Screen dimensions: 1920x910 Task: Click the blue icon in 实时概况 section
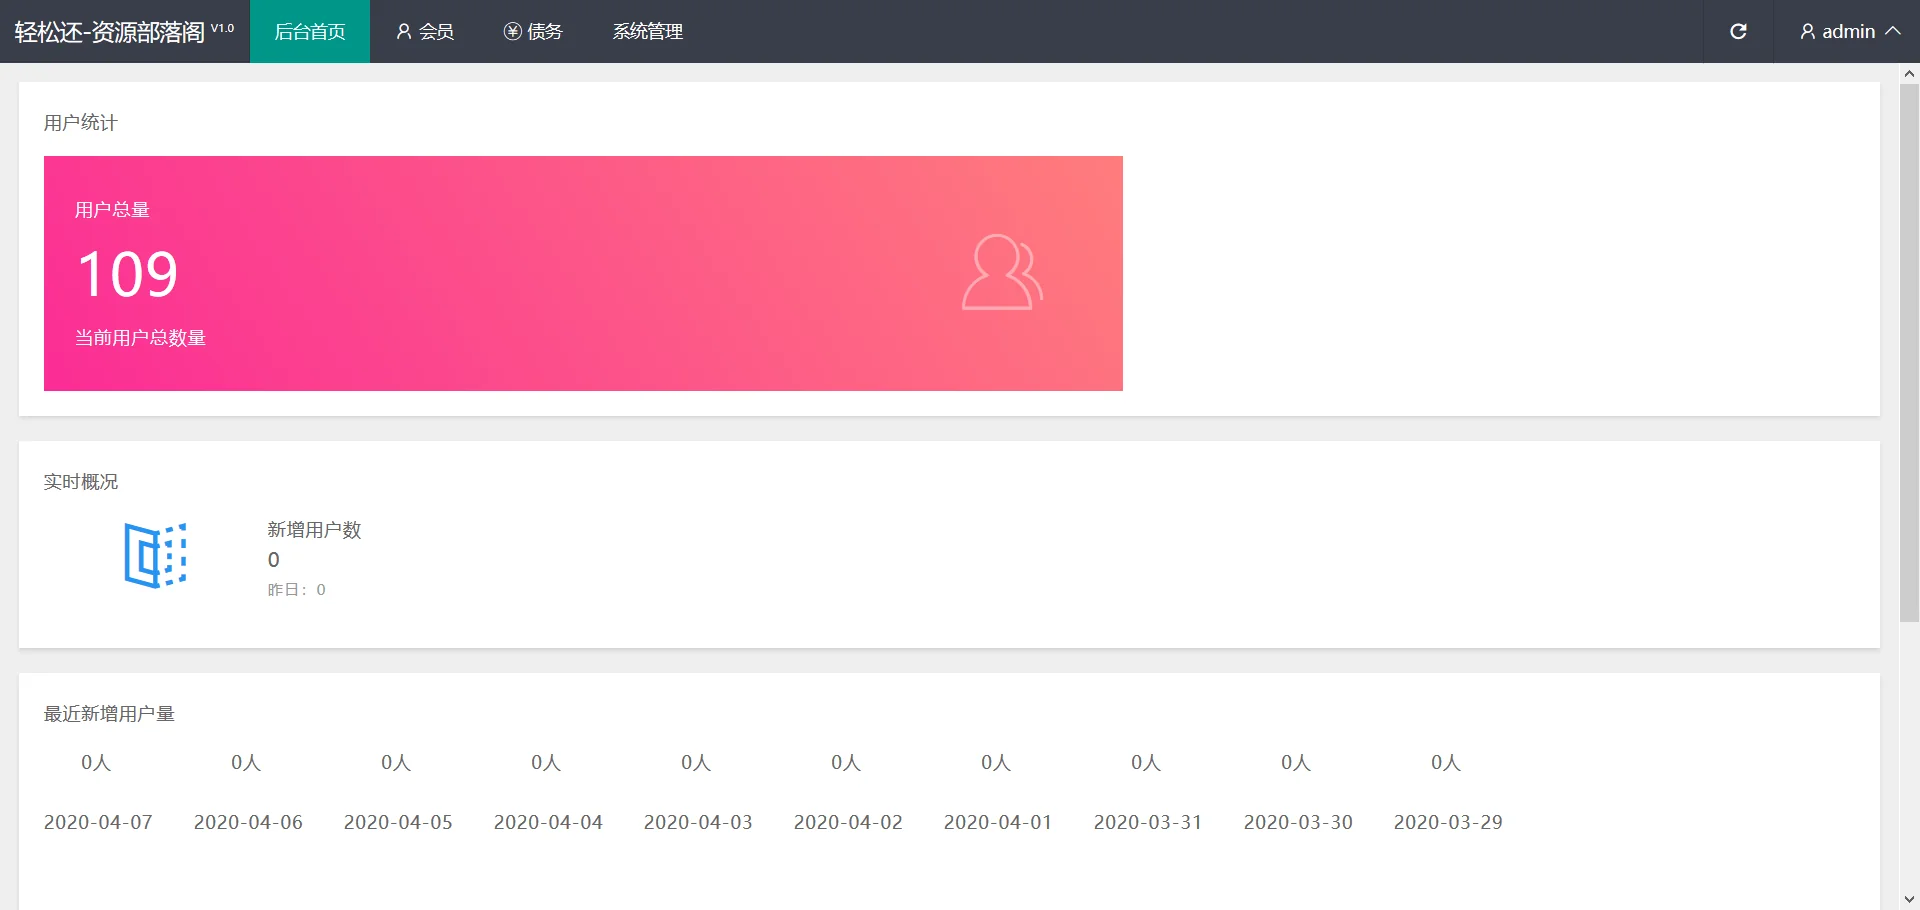click(155, 555)
